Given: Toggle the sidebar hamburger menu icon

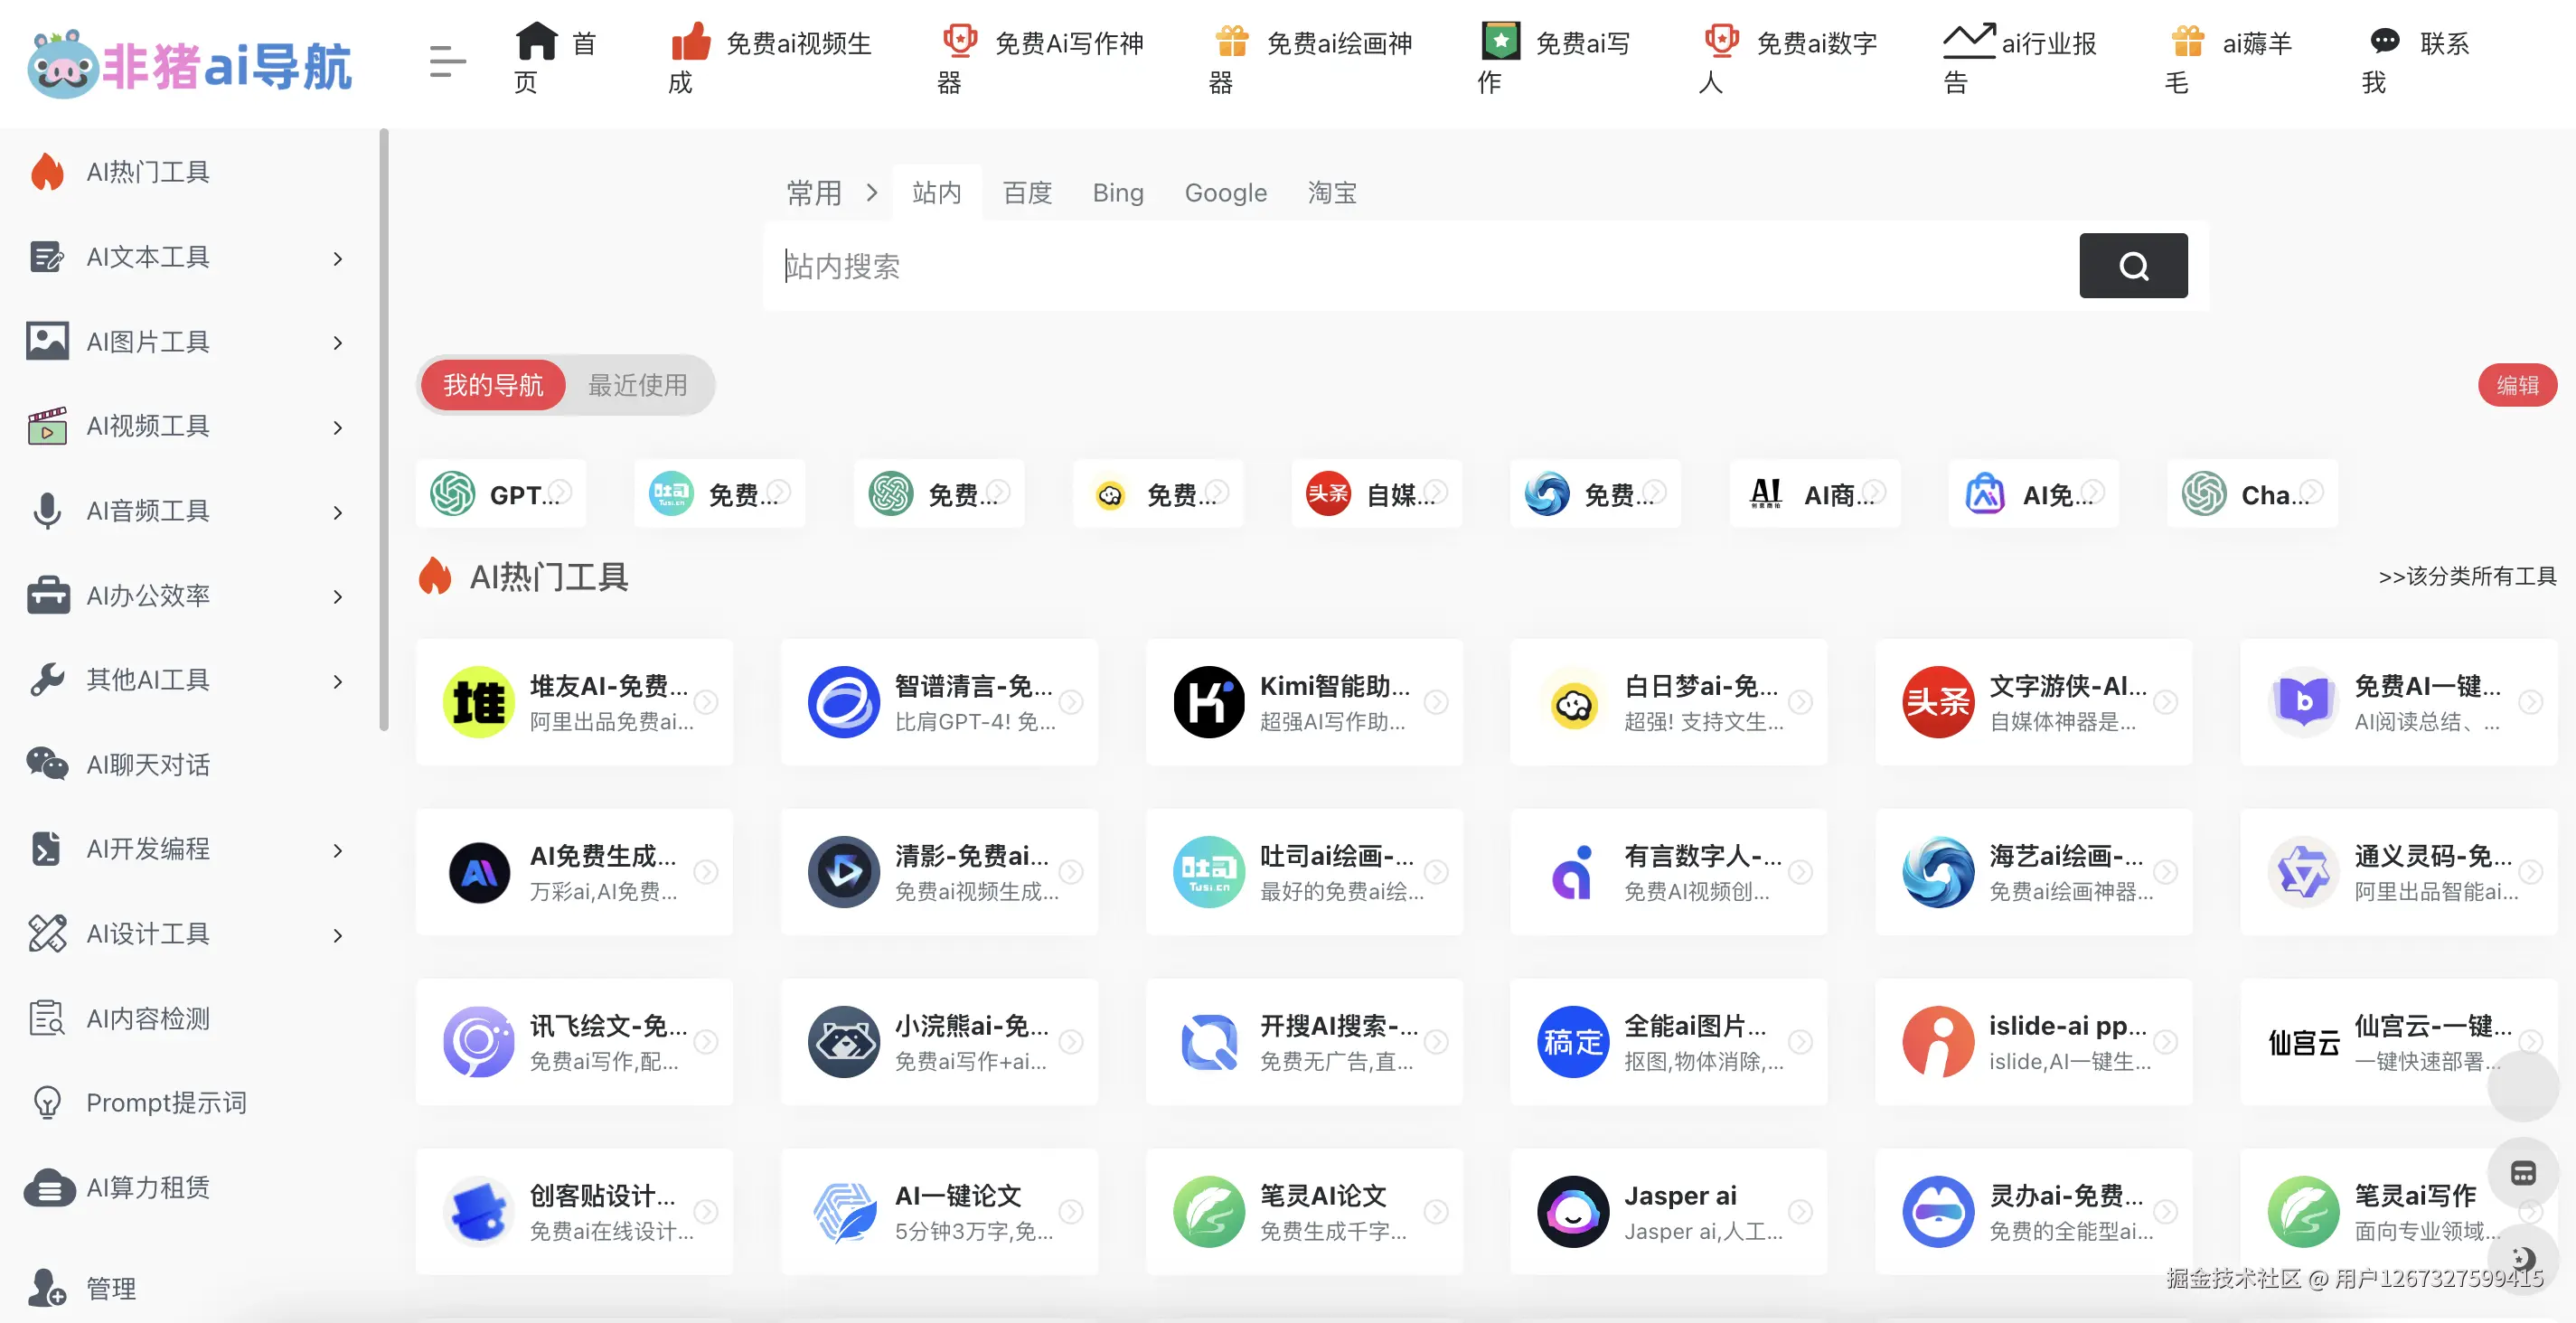Looking at the screenshot, I should [447, 62].
